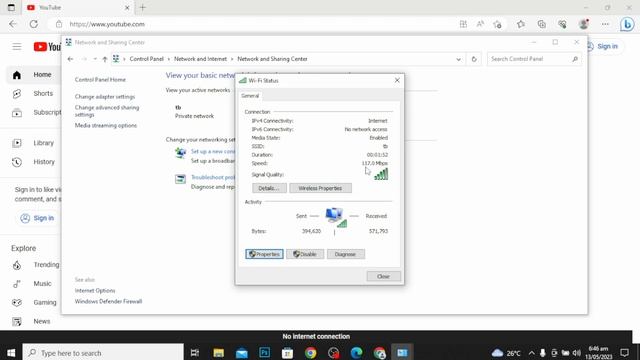Close the YouTube tab
The height and width of the screenshot is (360, 640).
coord(127,7)
